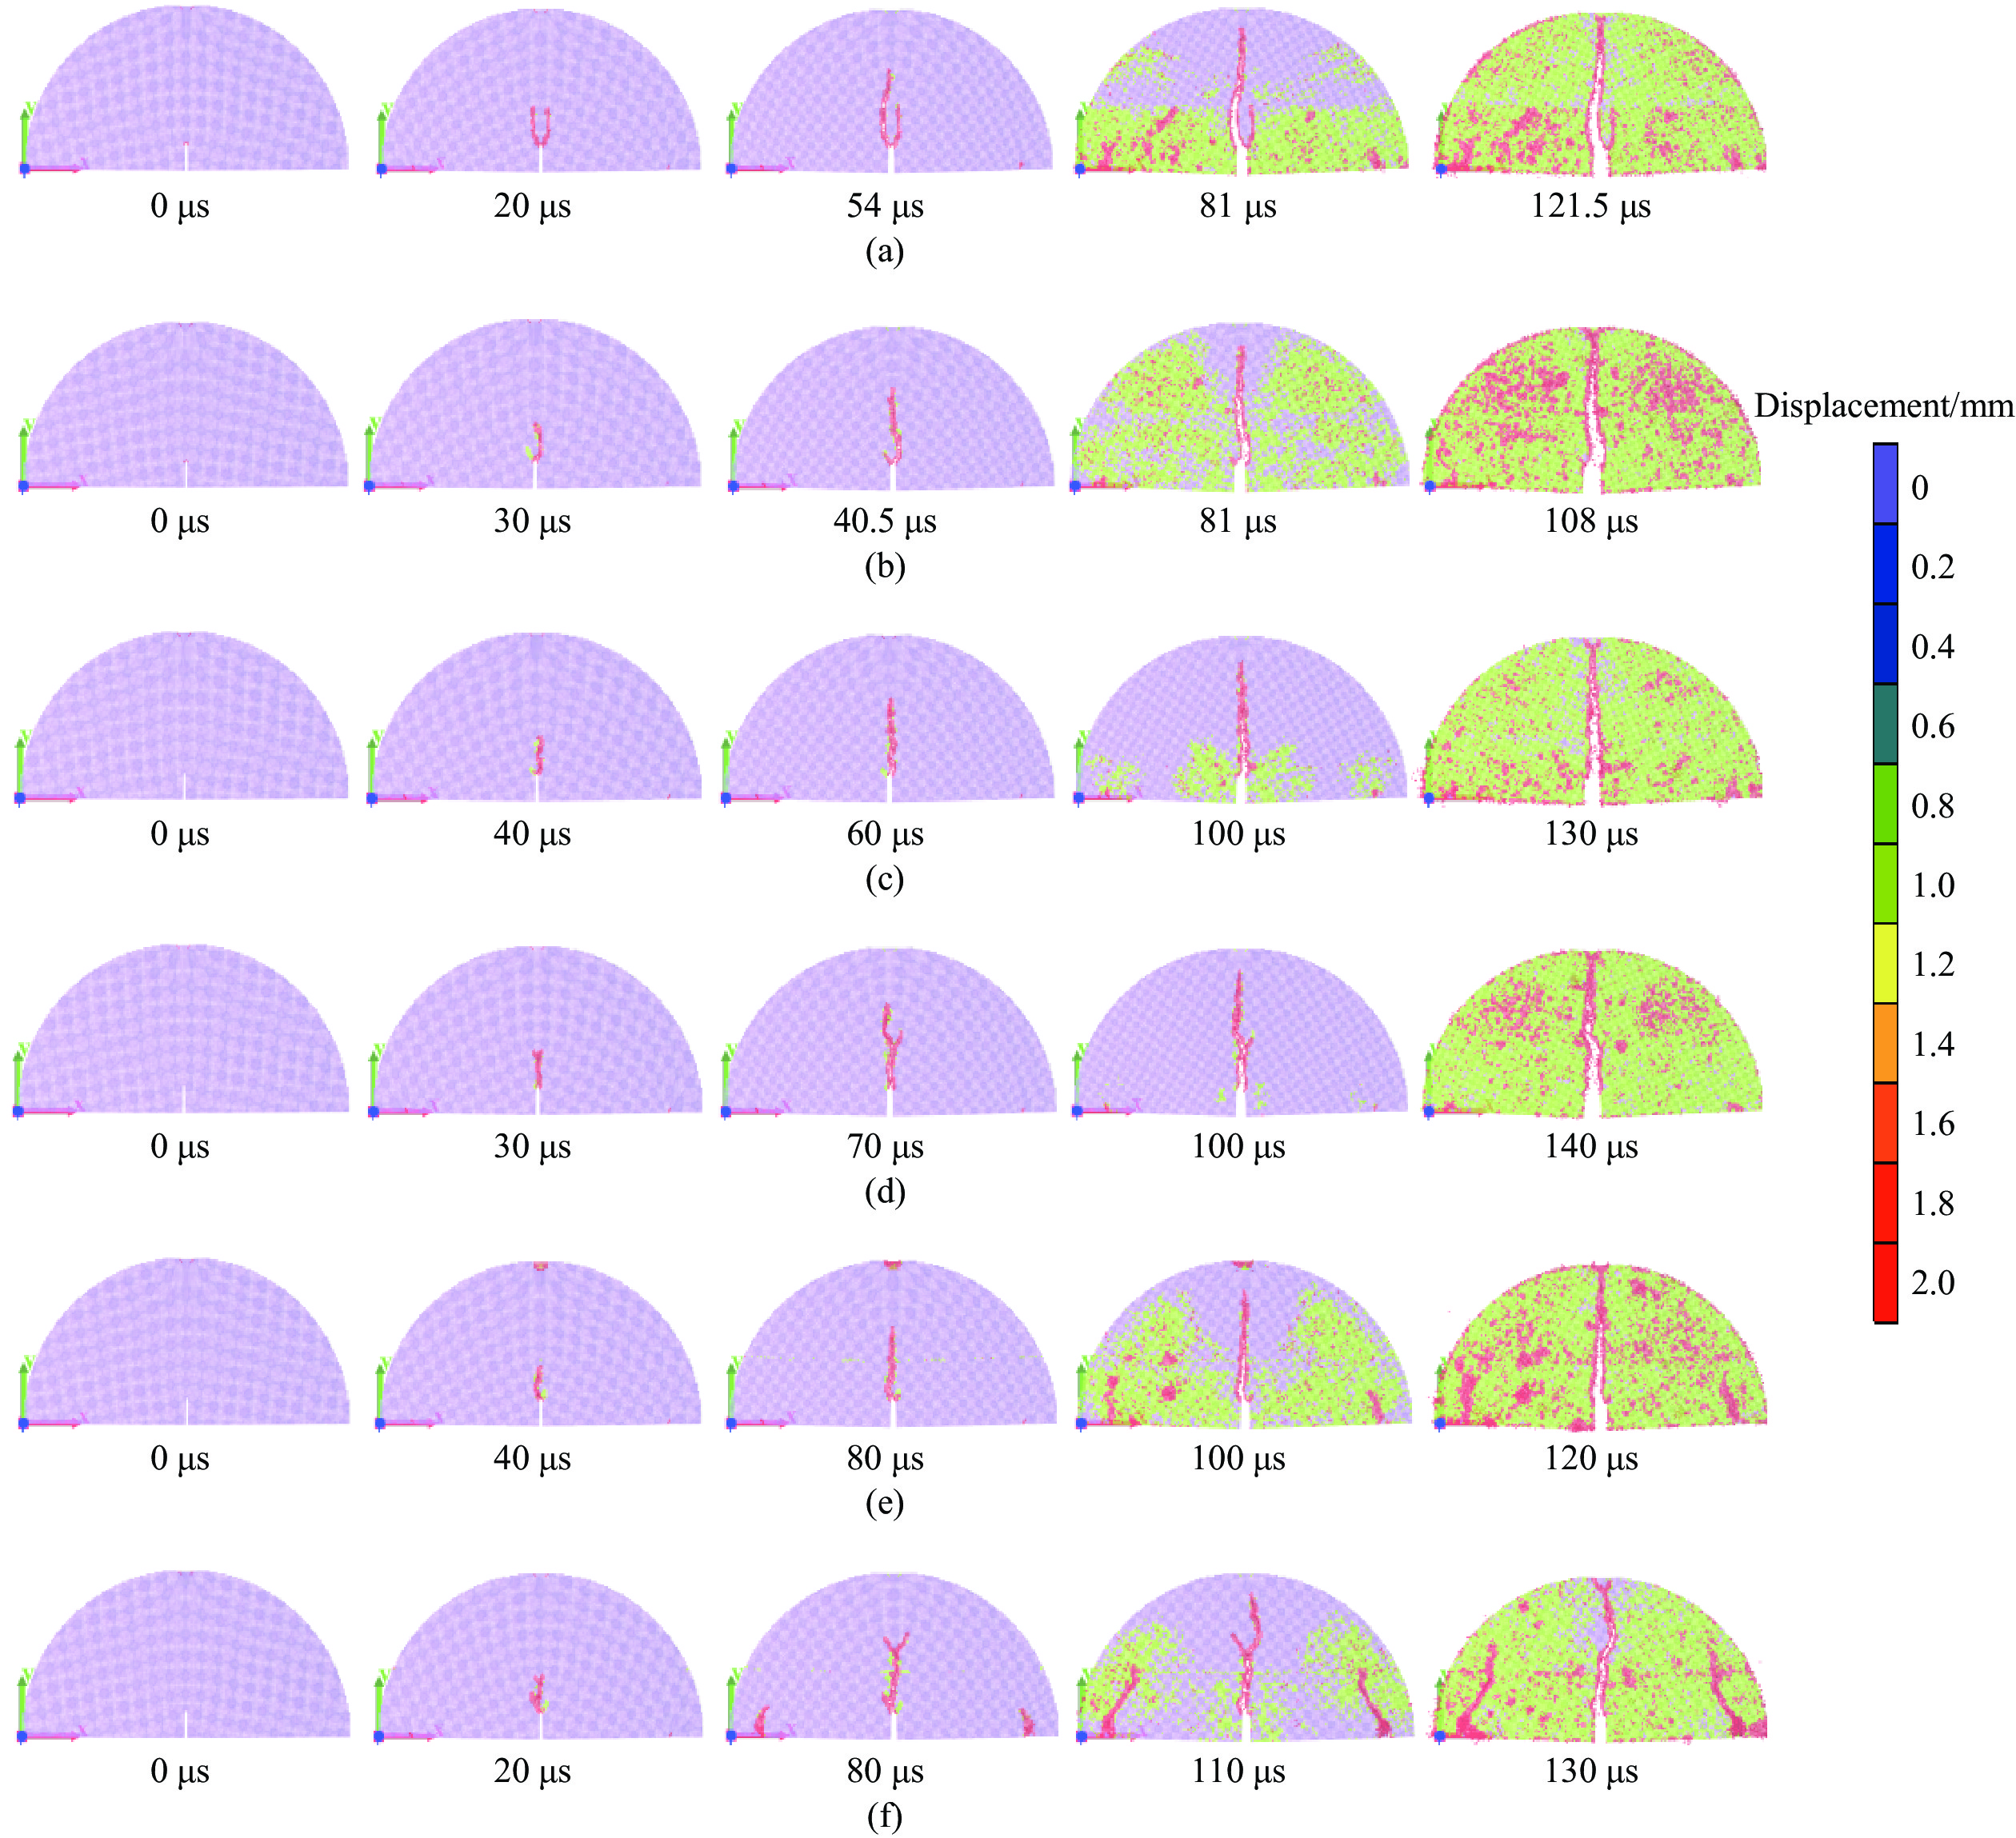Pick the orange swatch labeled 1.4

(1885, 1043)
